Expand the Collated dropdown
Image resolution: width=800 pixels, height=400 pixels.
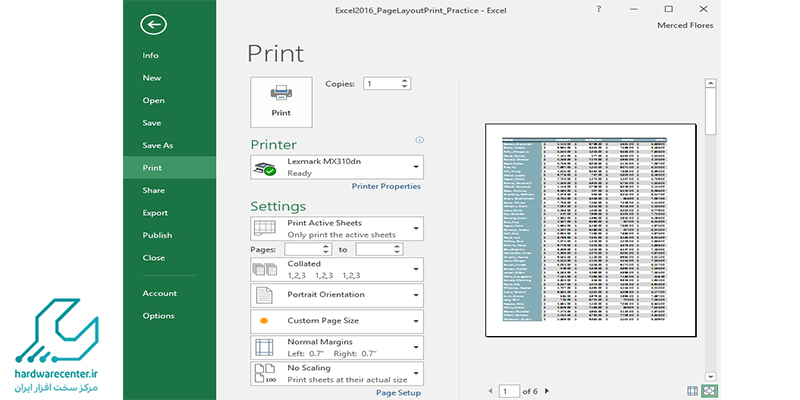point(337,269)
